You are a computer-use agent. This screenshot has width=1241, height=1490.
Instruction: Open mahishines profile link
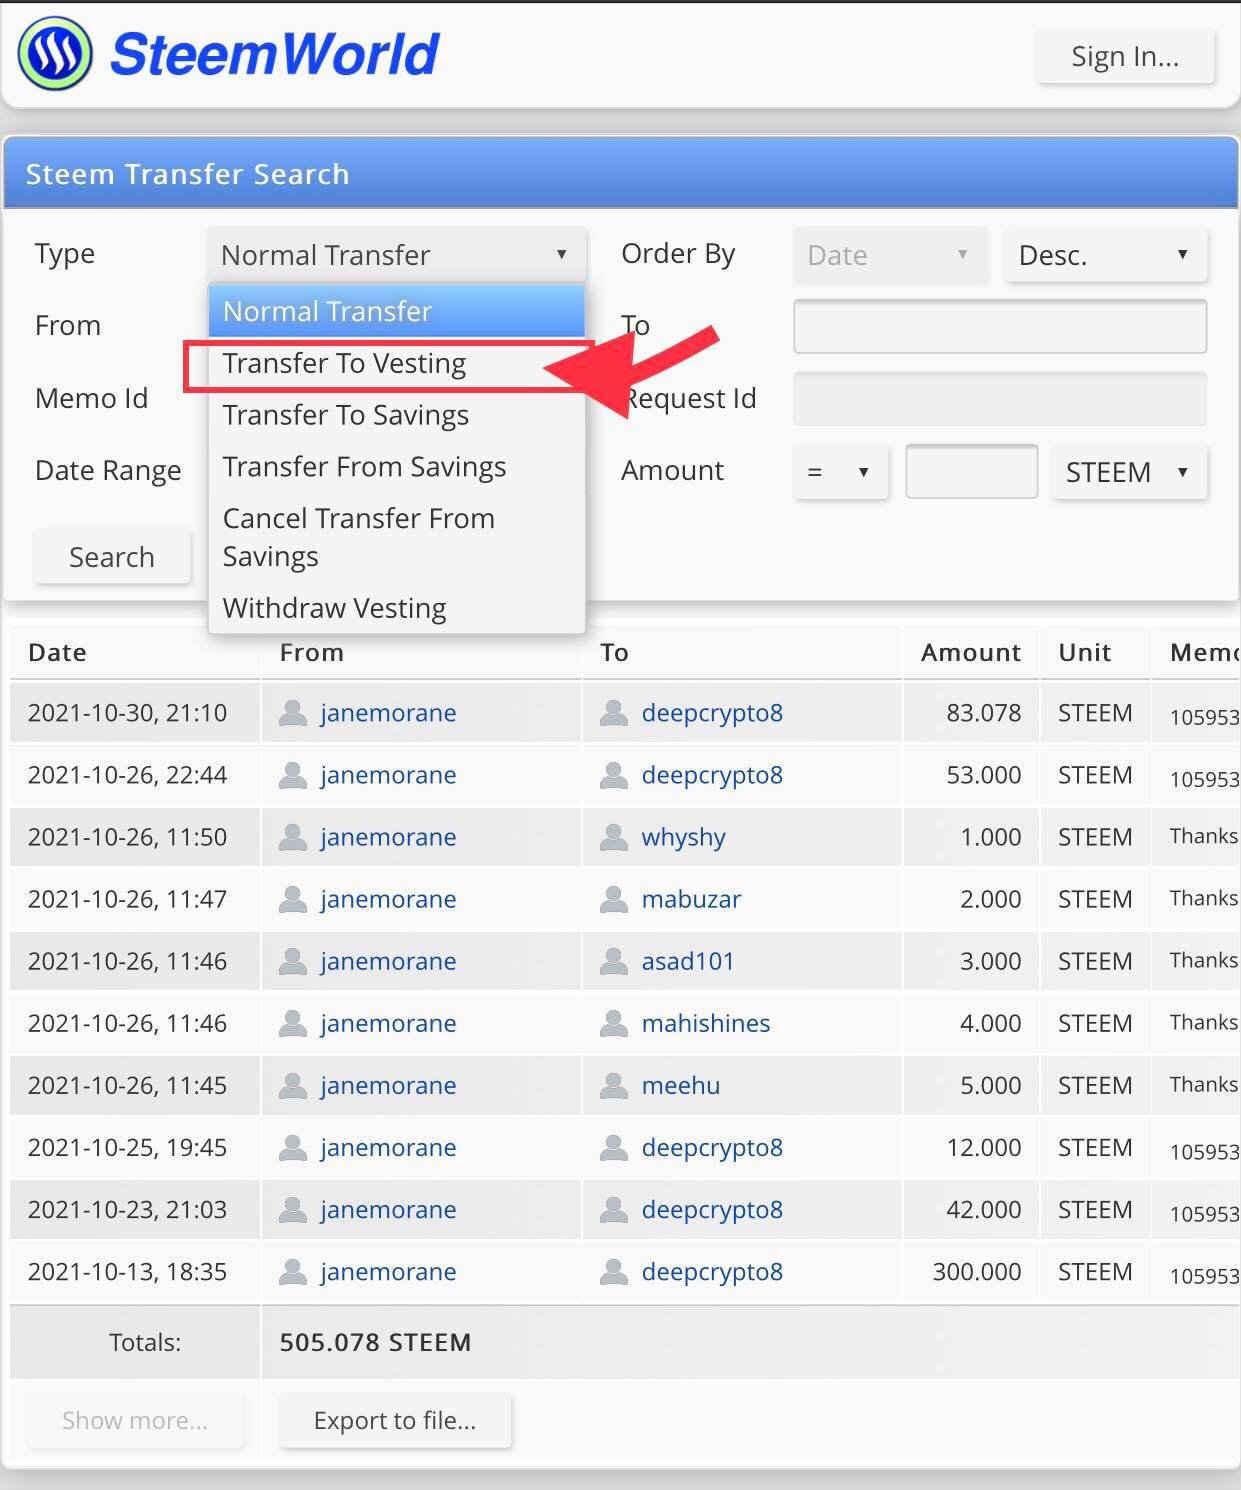(x=706, y=1023)
